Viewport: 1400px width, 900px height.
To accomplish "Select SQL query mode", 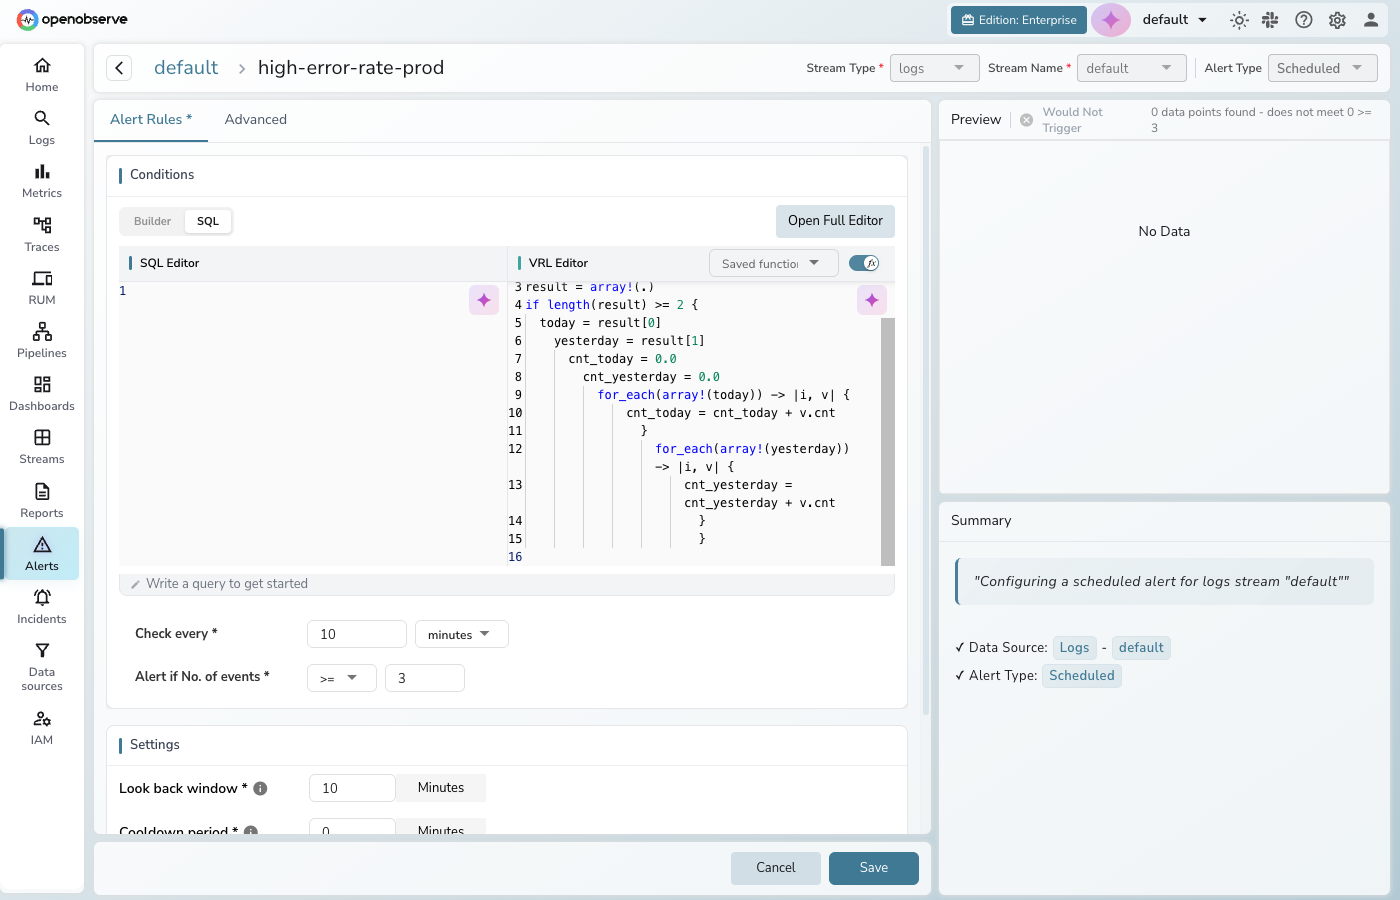I will click(208, 221).
